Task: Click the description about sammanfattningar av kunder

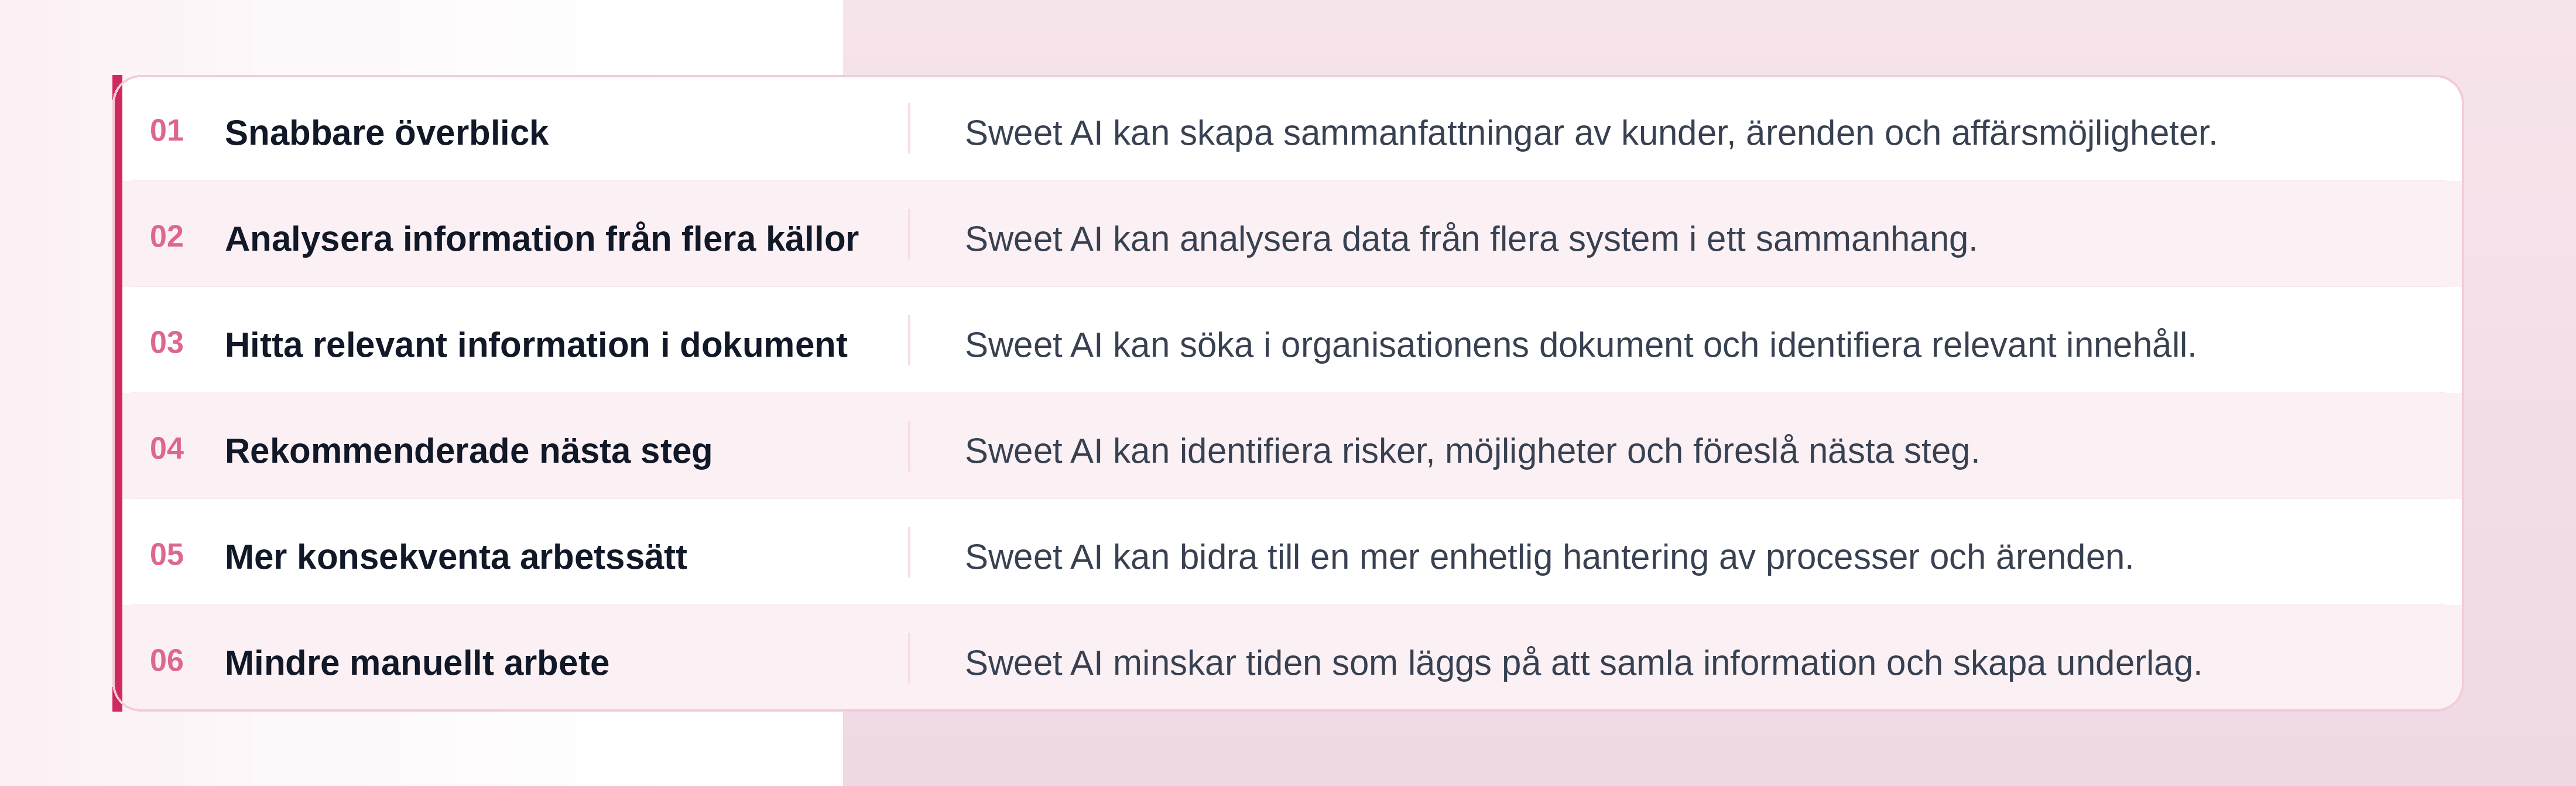Action: click(1590, 133)
